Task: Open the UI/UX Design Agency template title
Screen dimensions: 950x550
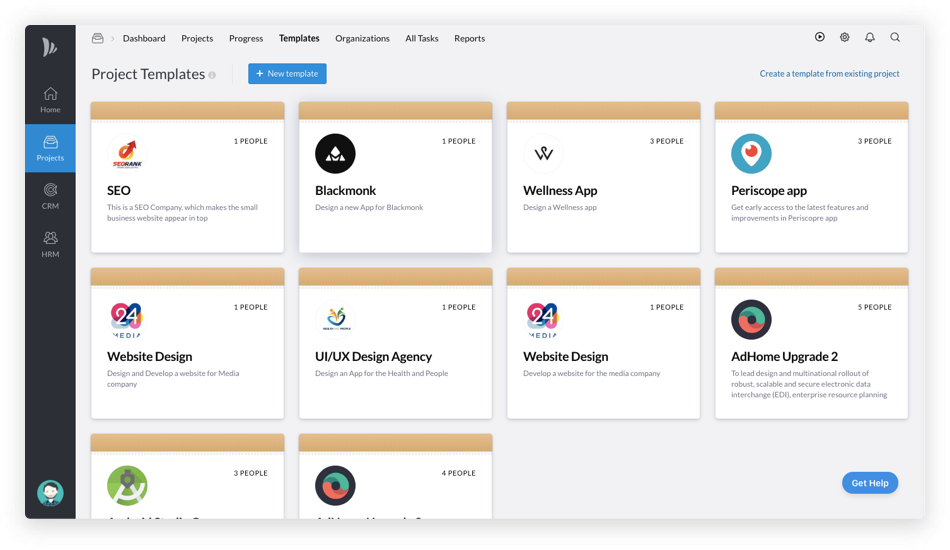Action: [x=373, y=356]
